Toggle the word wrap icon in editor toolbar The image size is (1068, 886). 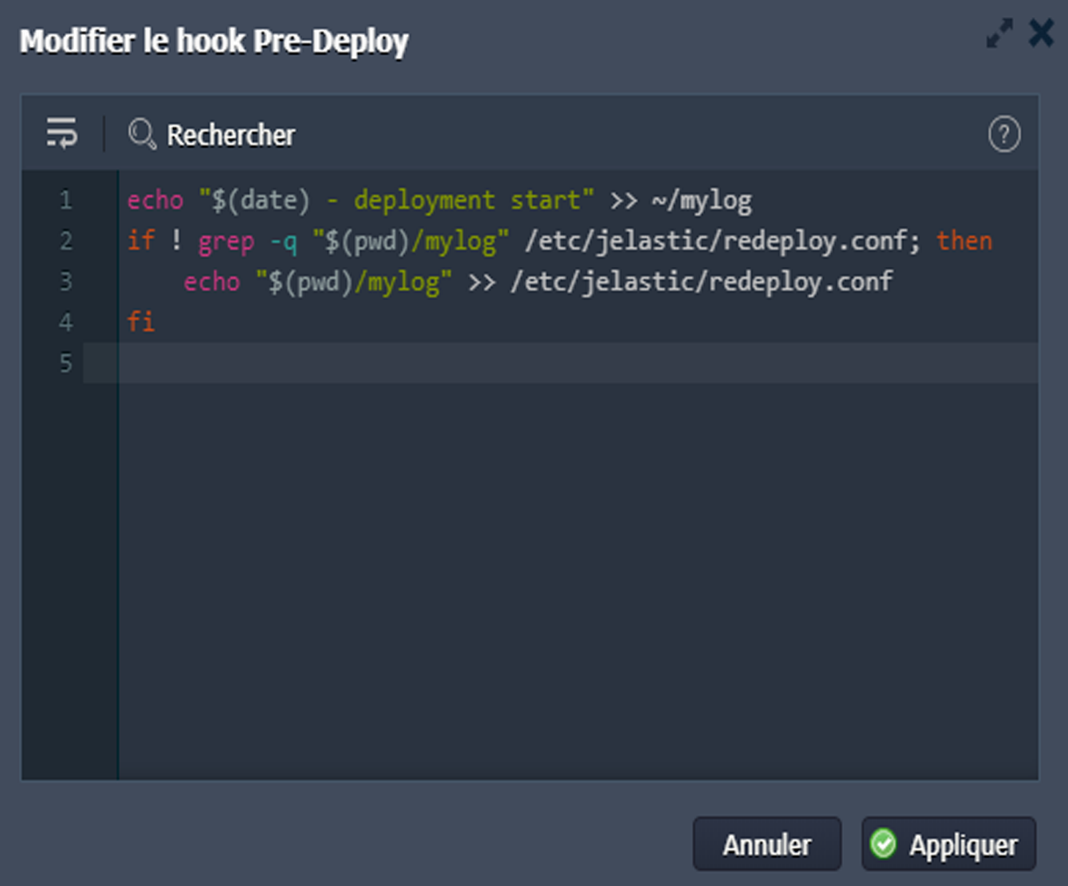click(62, 133)
